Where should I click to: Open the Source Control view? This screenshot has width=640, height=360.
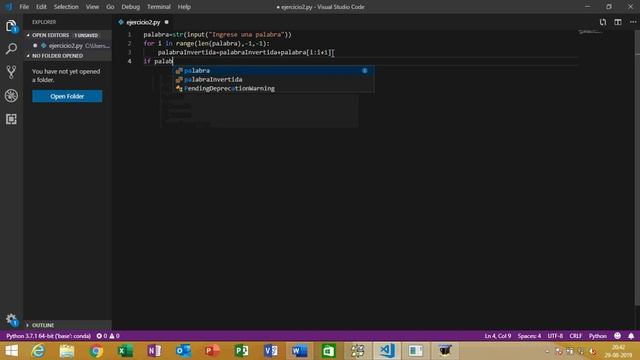(x=11, y=72)
